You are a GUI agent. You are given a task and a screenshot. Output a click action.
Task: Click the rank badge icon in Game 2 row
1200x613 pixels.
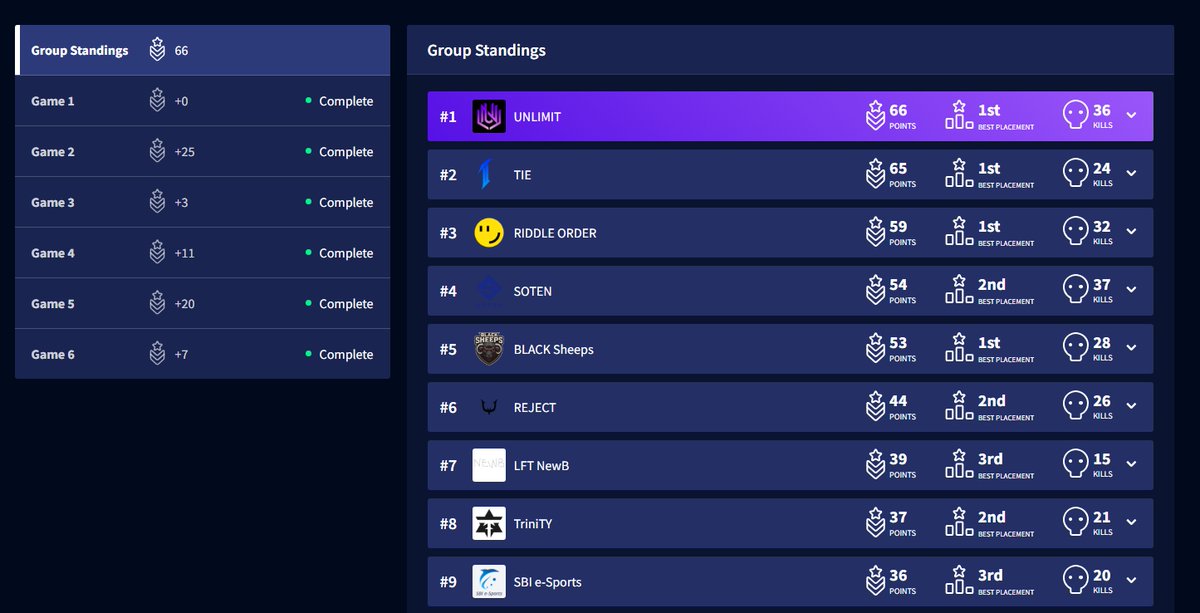[157, 152]
